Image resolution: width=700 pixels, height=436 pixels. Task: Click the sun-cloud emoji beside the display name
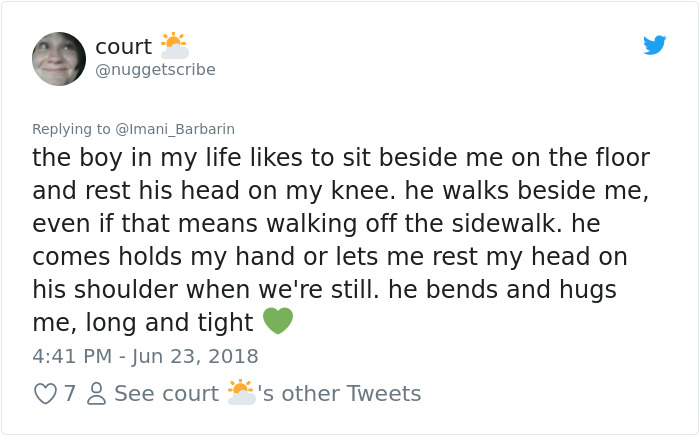pos(174,45)
